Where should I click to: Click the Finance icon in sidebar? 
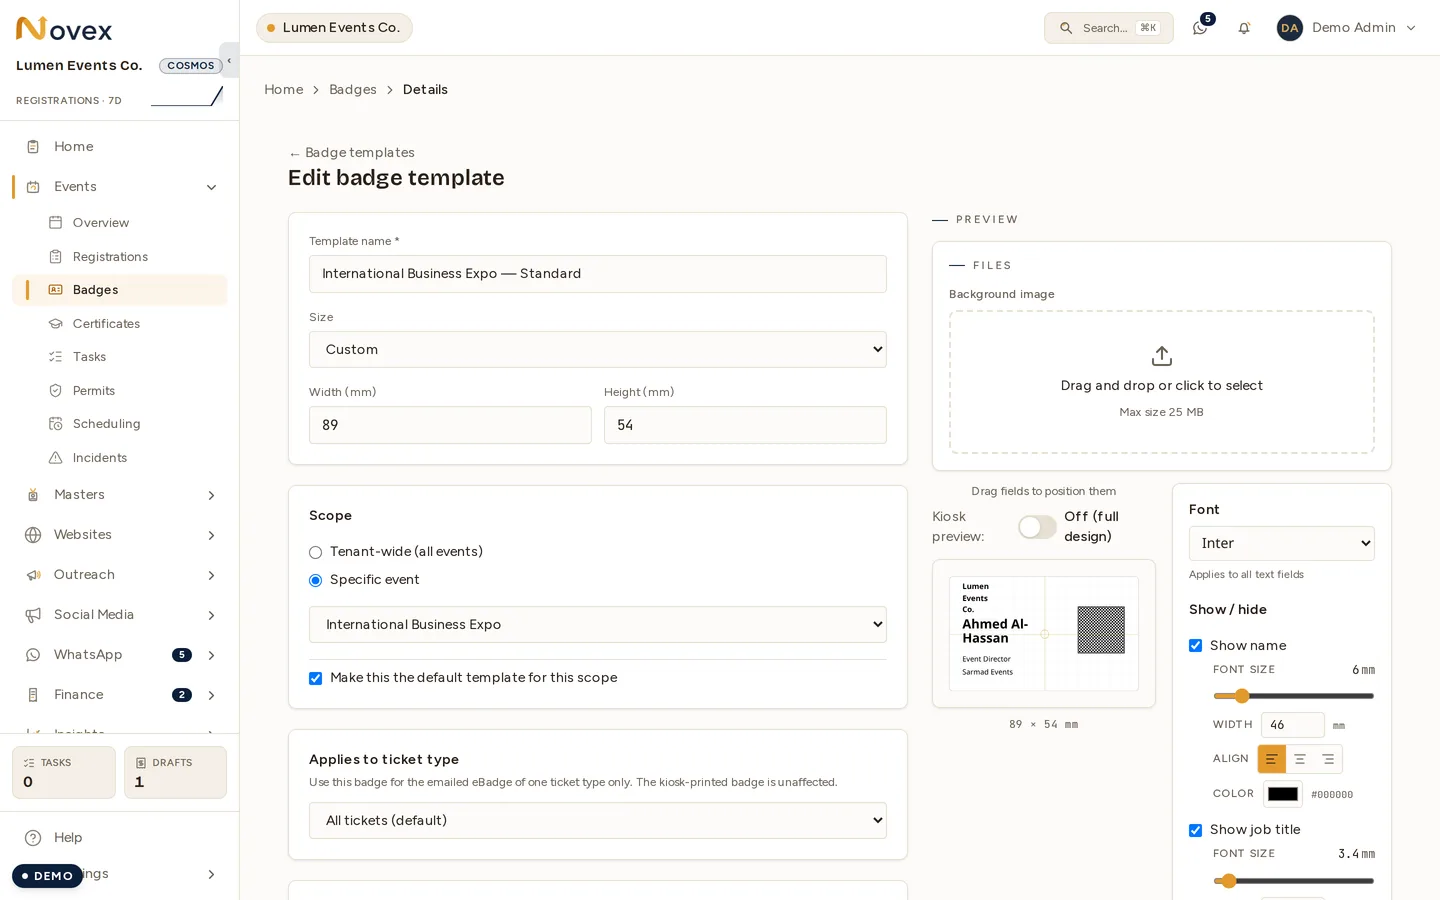point(33,695)
